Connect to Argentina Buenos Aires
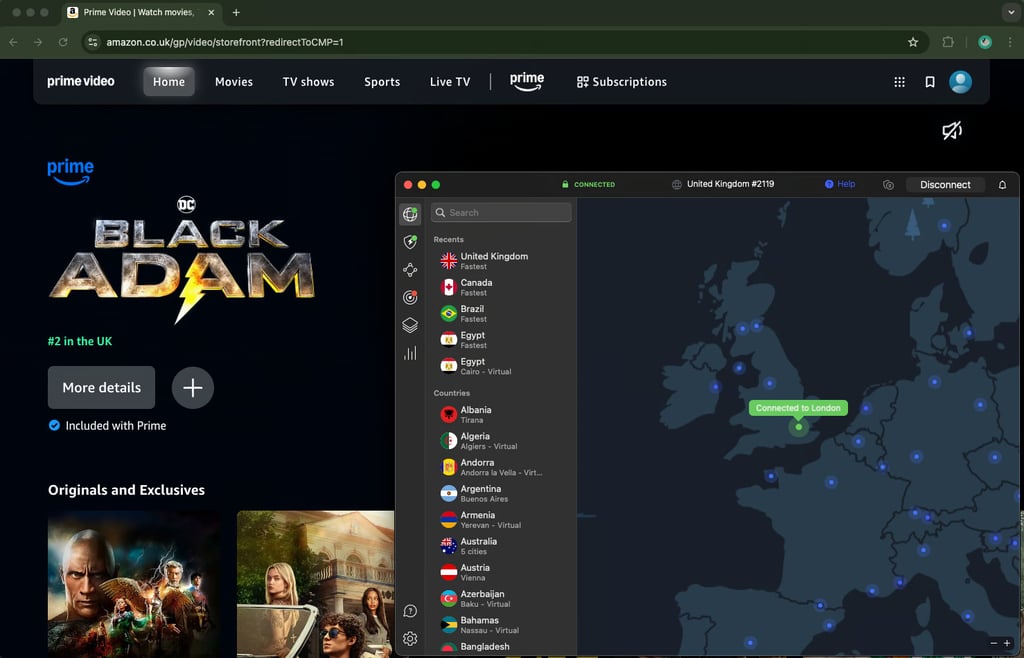The width and height of the screenshot is (1024, 658). (500, 494)
